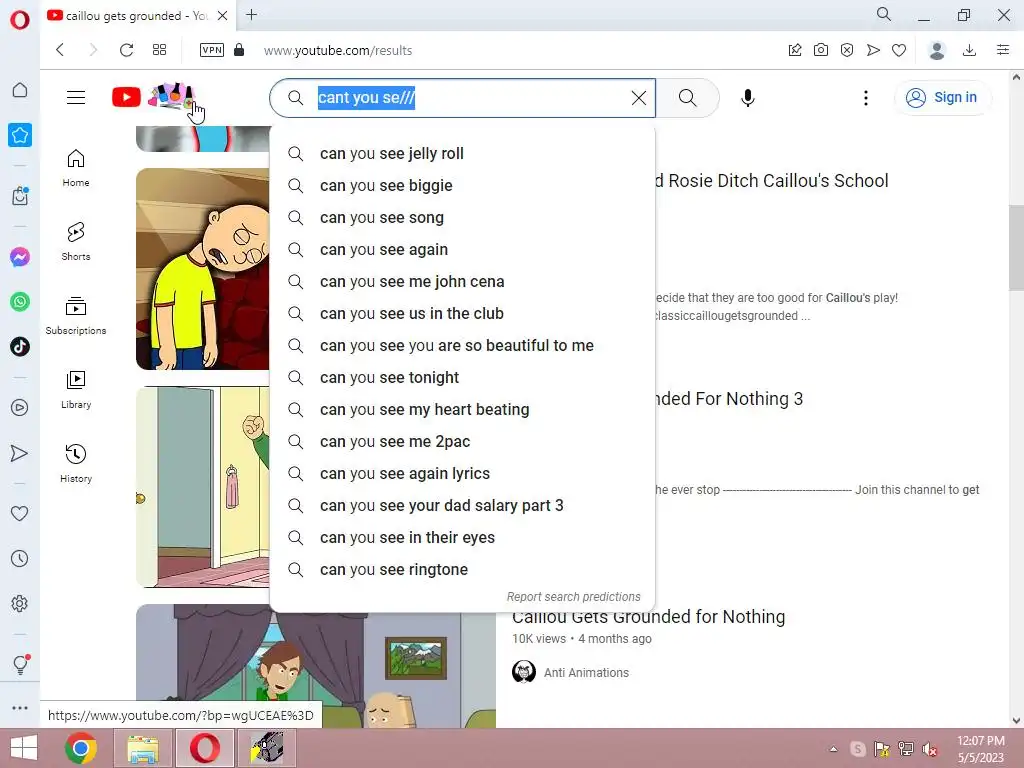Open the YouTube guide hamburger menu
The height and width of the screenshot is (768, 1024).
(x=76, y=97)
